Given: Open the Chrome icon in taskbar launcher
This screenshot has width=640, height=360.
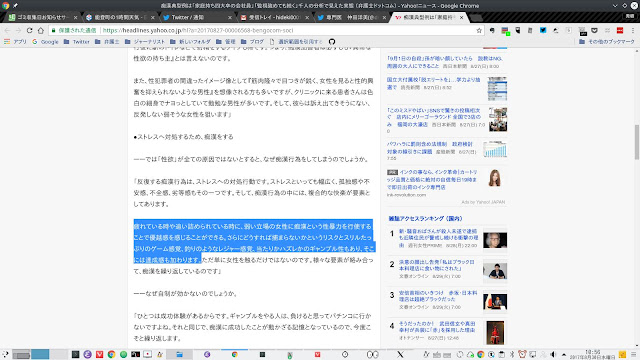Looking at the screenshot, I should pos(111,354).
